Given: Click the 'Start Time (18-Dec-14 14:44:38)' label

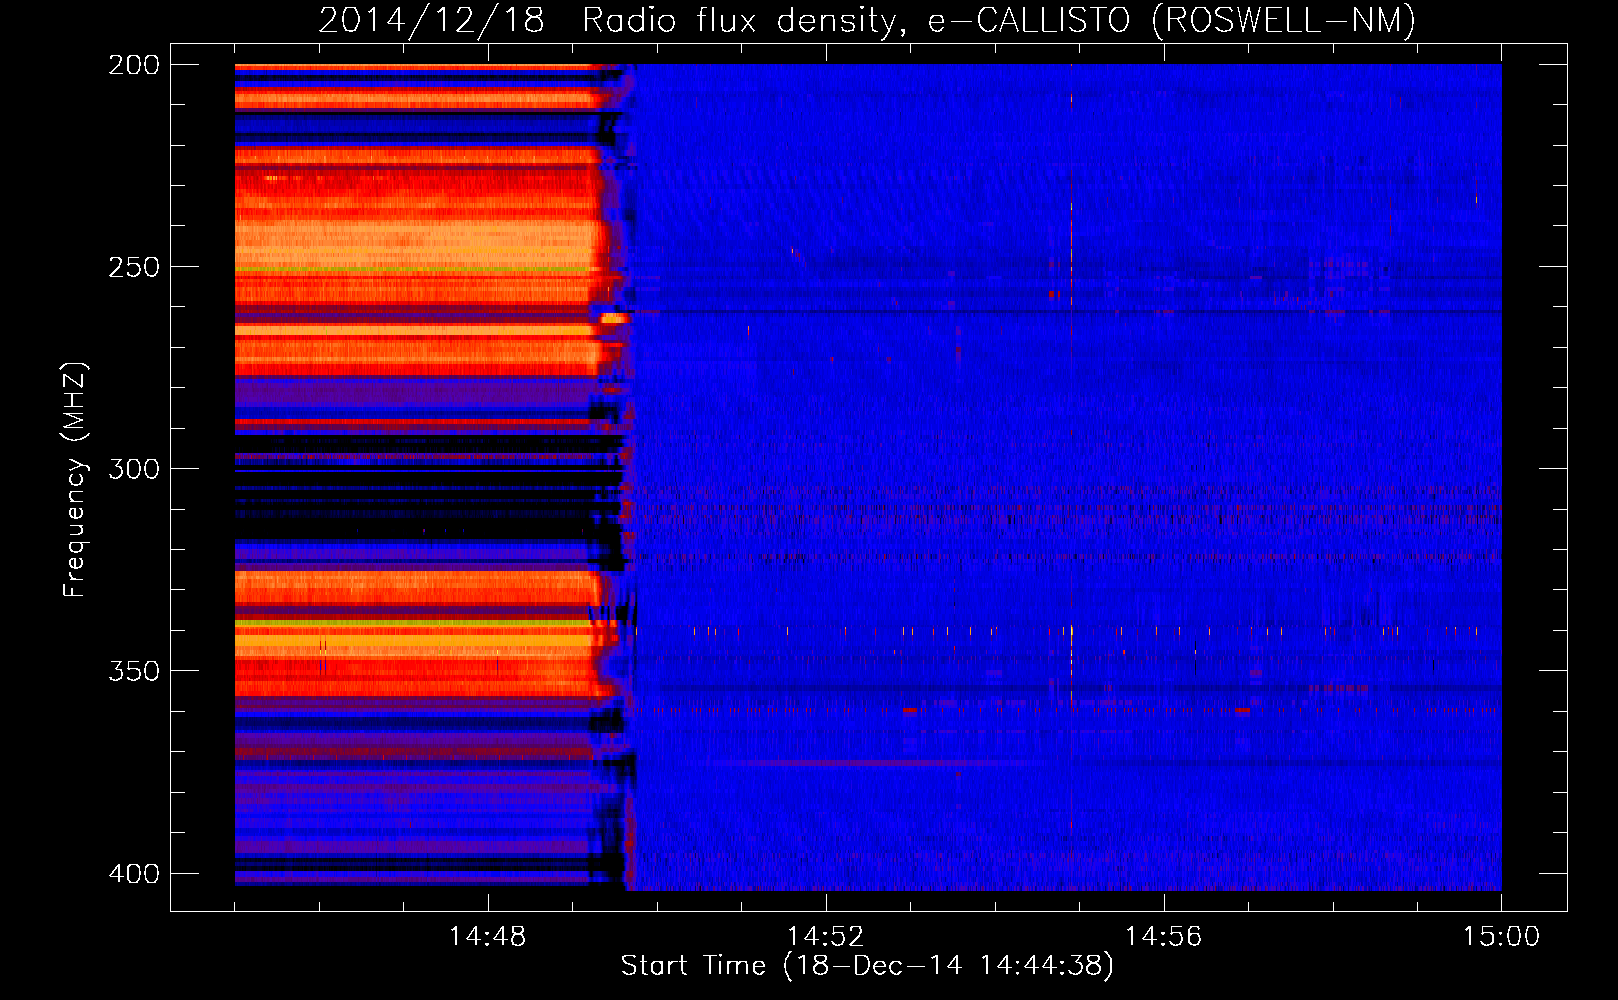Looking at the screenshot, I should (x=867, y=966).
